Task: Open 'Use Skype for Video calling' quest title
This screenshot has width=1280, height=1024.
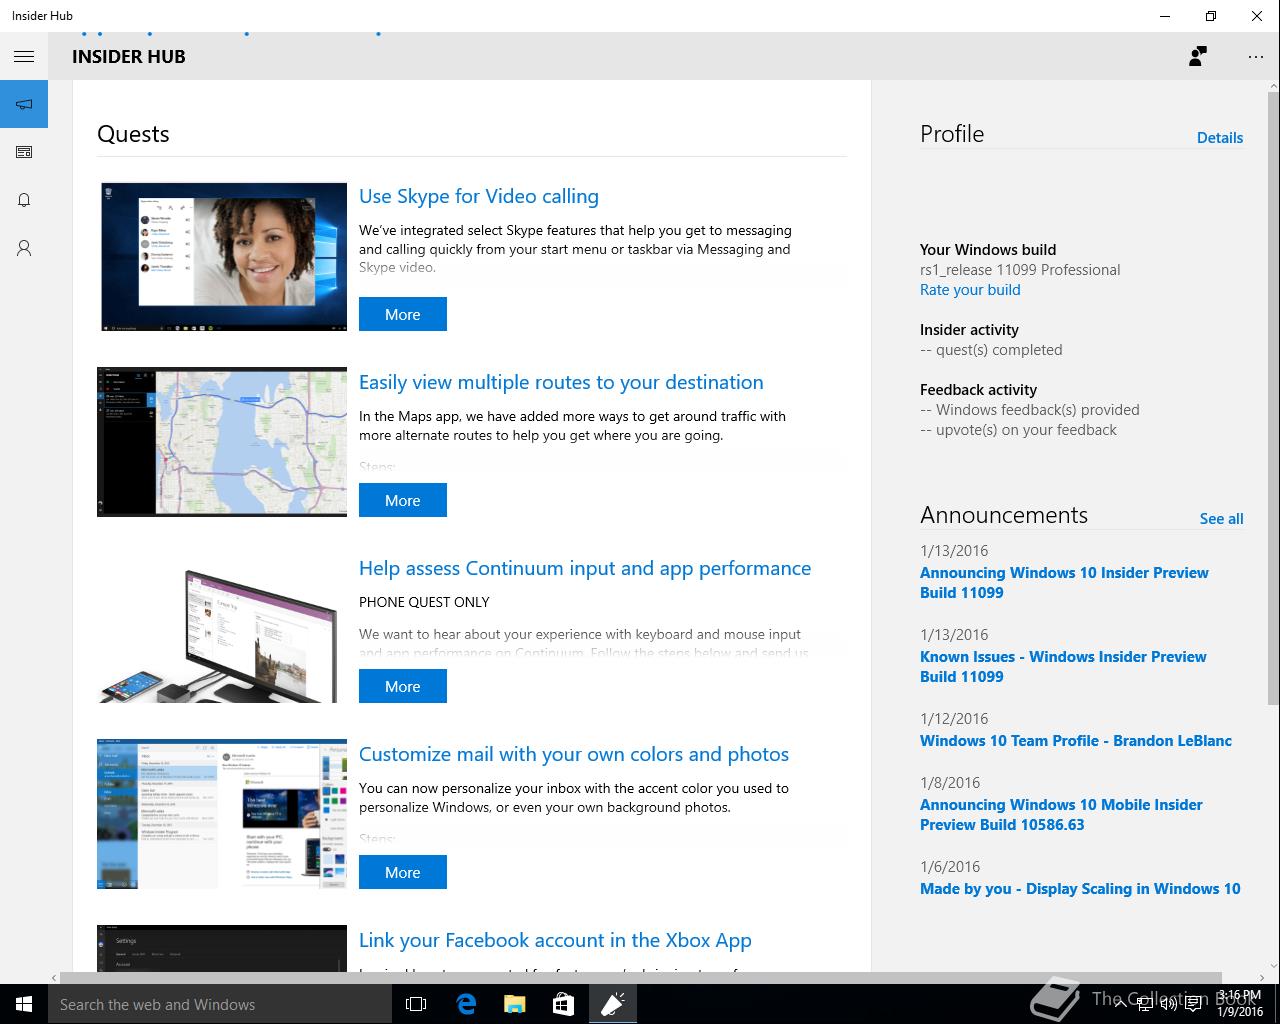Action: [x=479, y=196]
